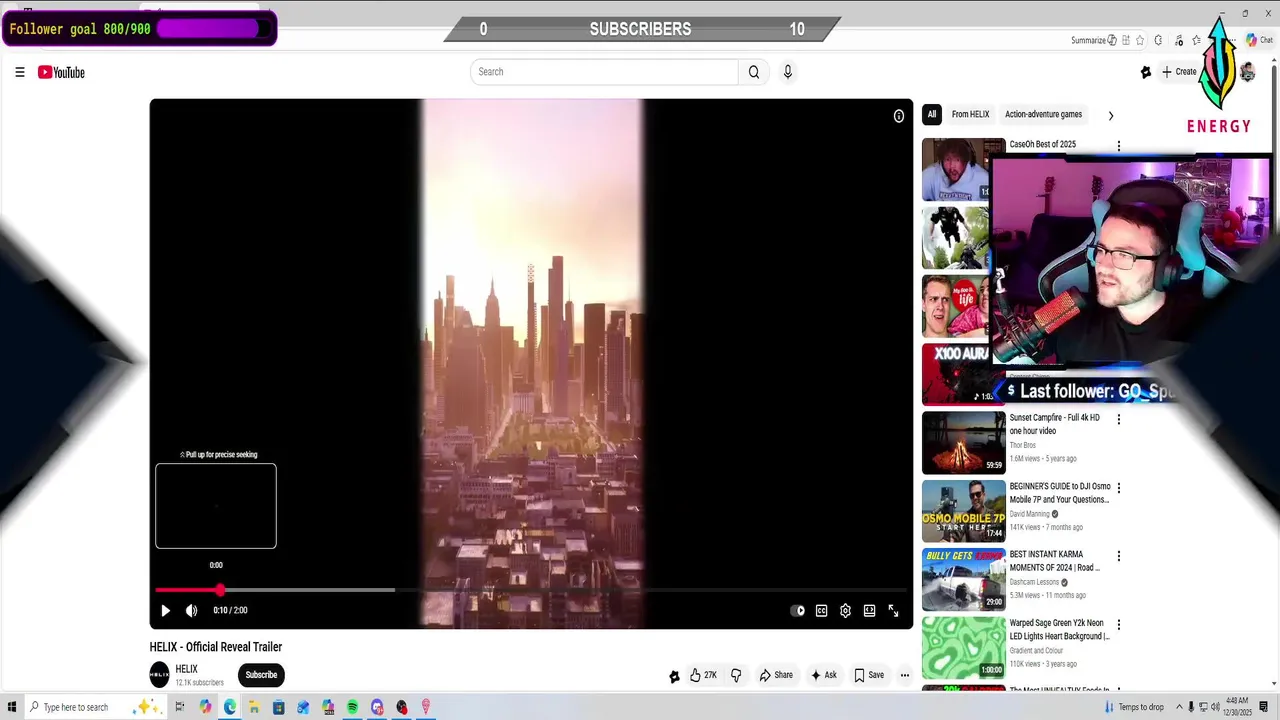Open the Thor Bros channel name
The width and height of the screenshot is (1280, 720).
pyautogui.click(x=1023, y=445)
